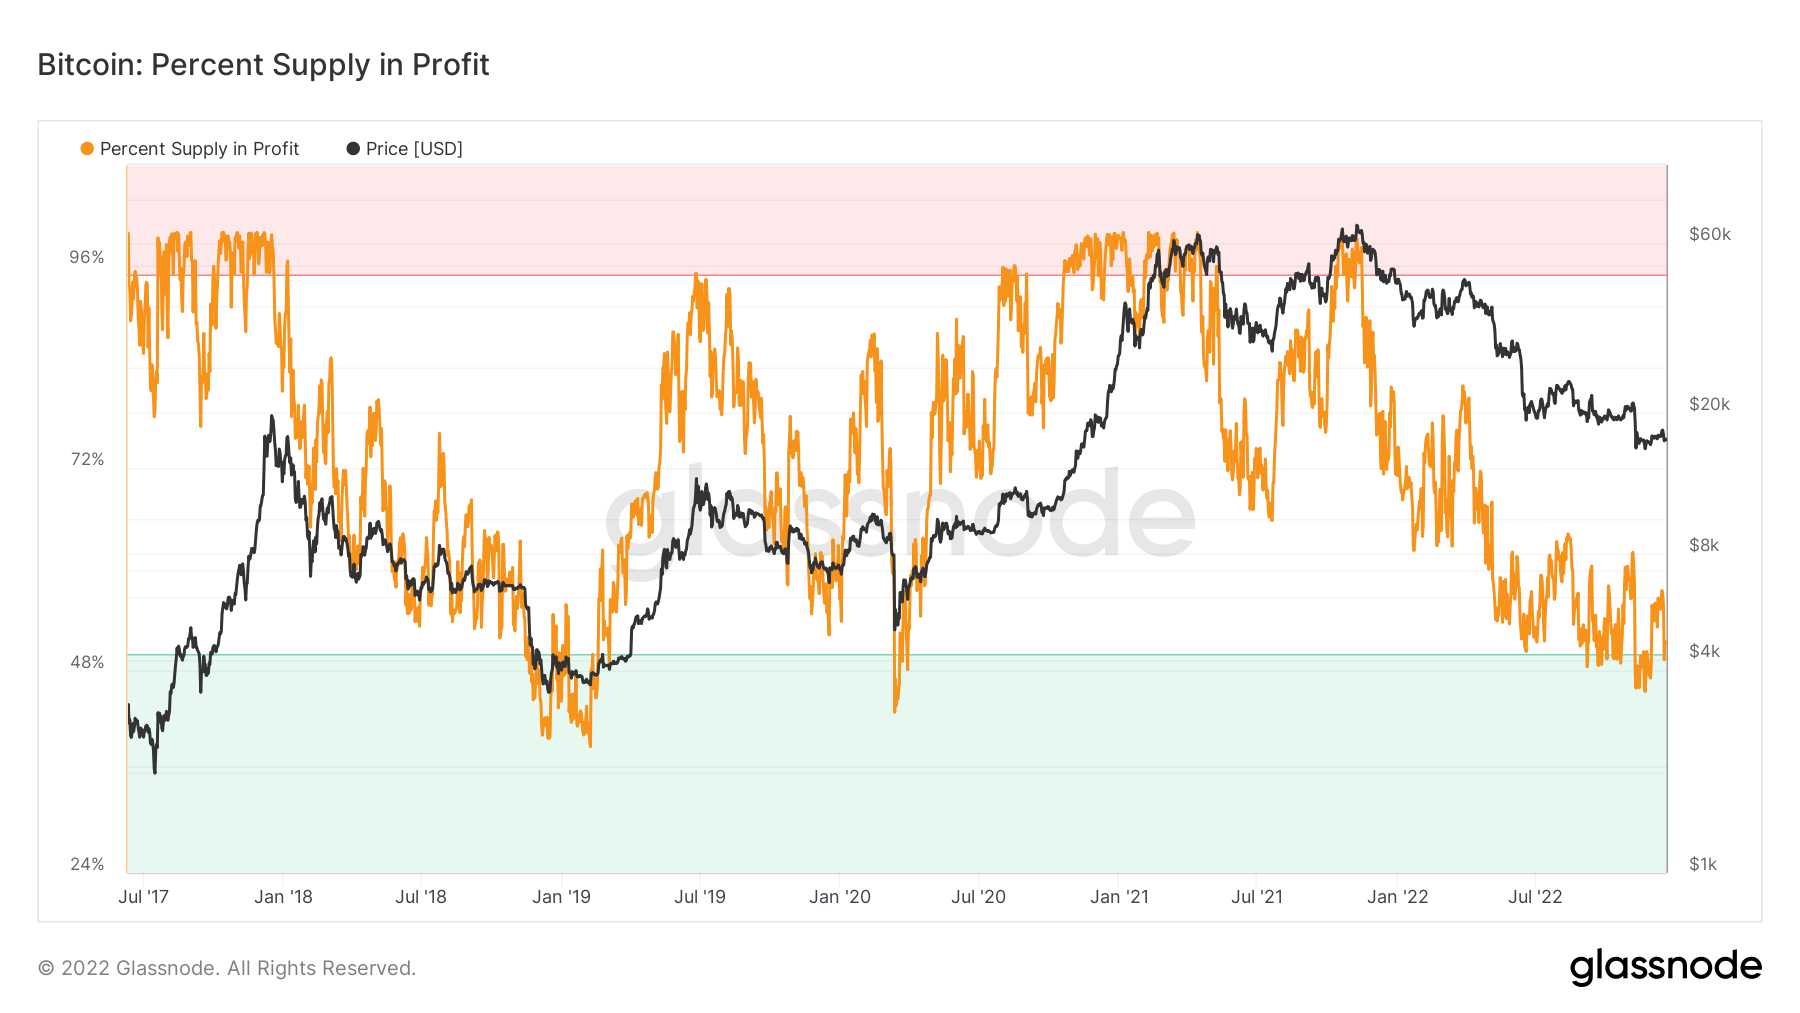Click the 48% left axis label
The height and width of the screenshot is (1013, 1800).
[87, 662]
